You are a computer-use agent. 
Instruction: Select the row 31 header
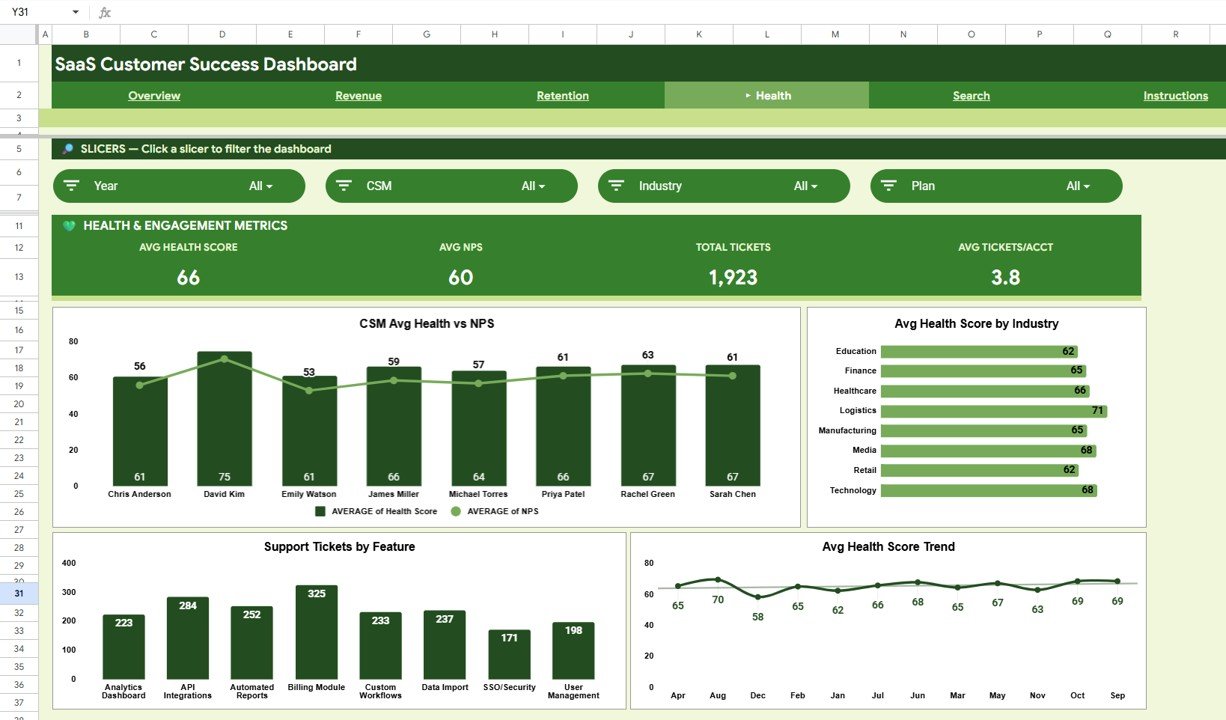(x=19, y=592)
